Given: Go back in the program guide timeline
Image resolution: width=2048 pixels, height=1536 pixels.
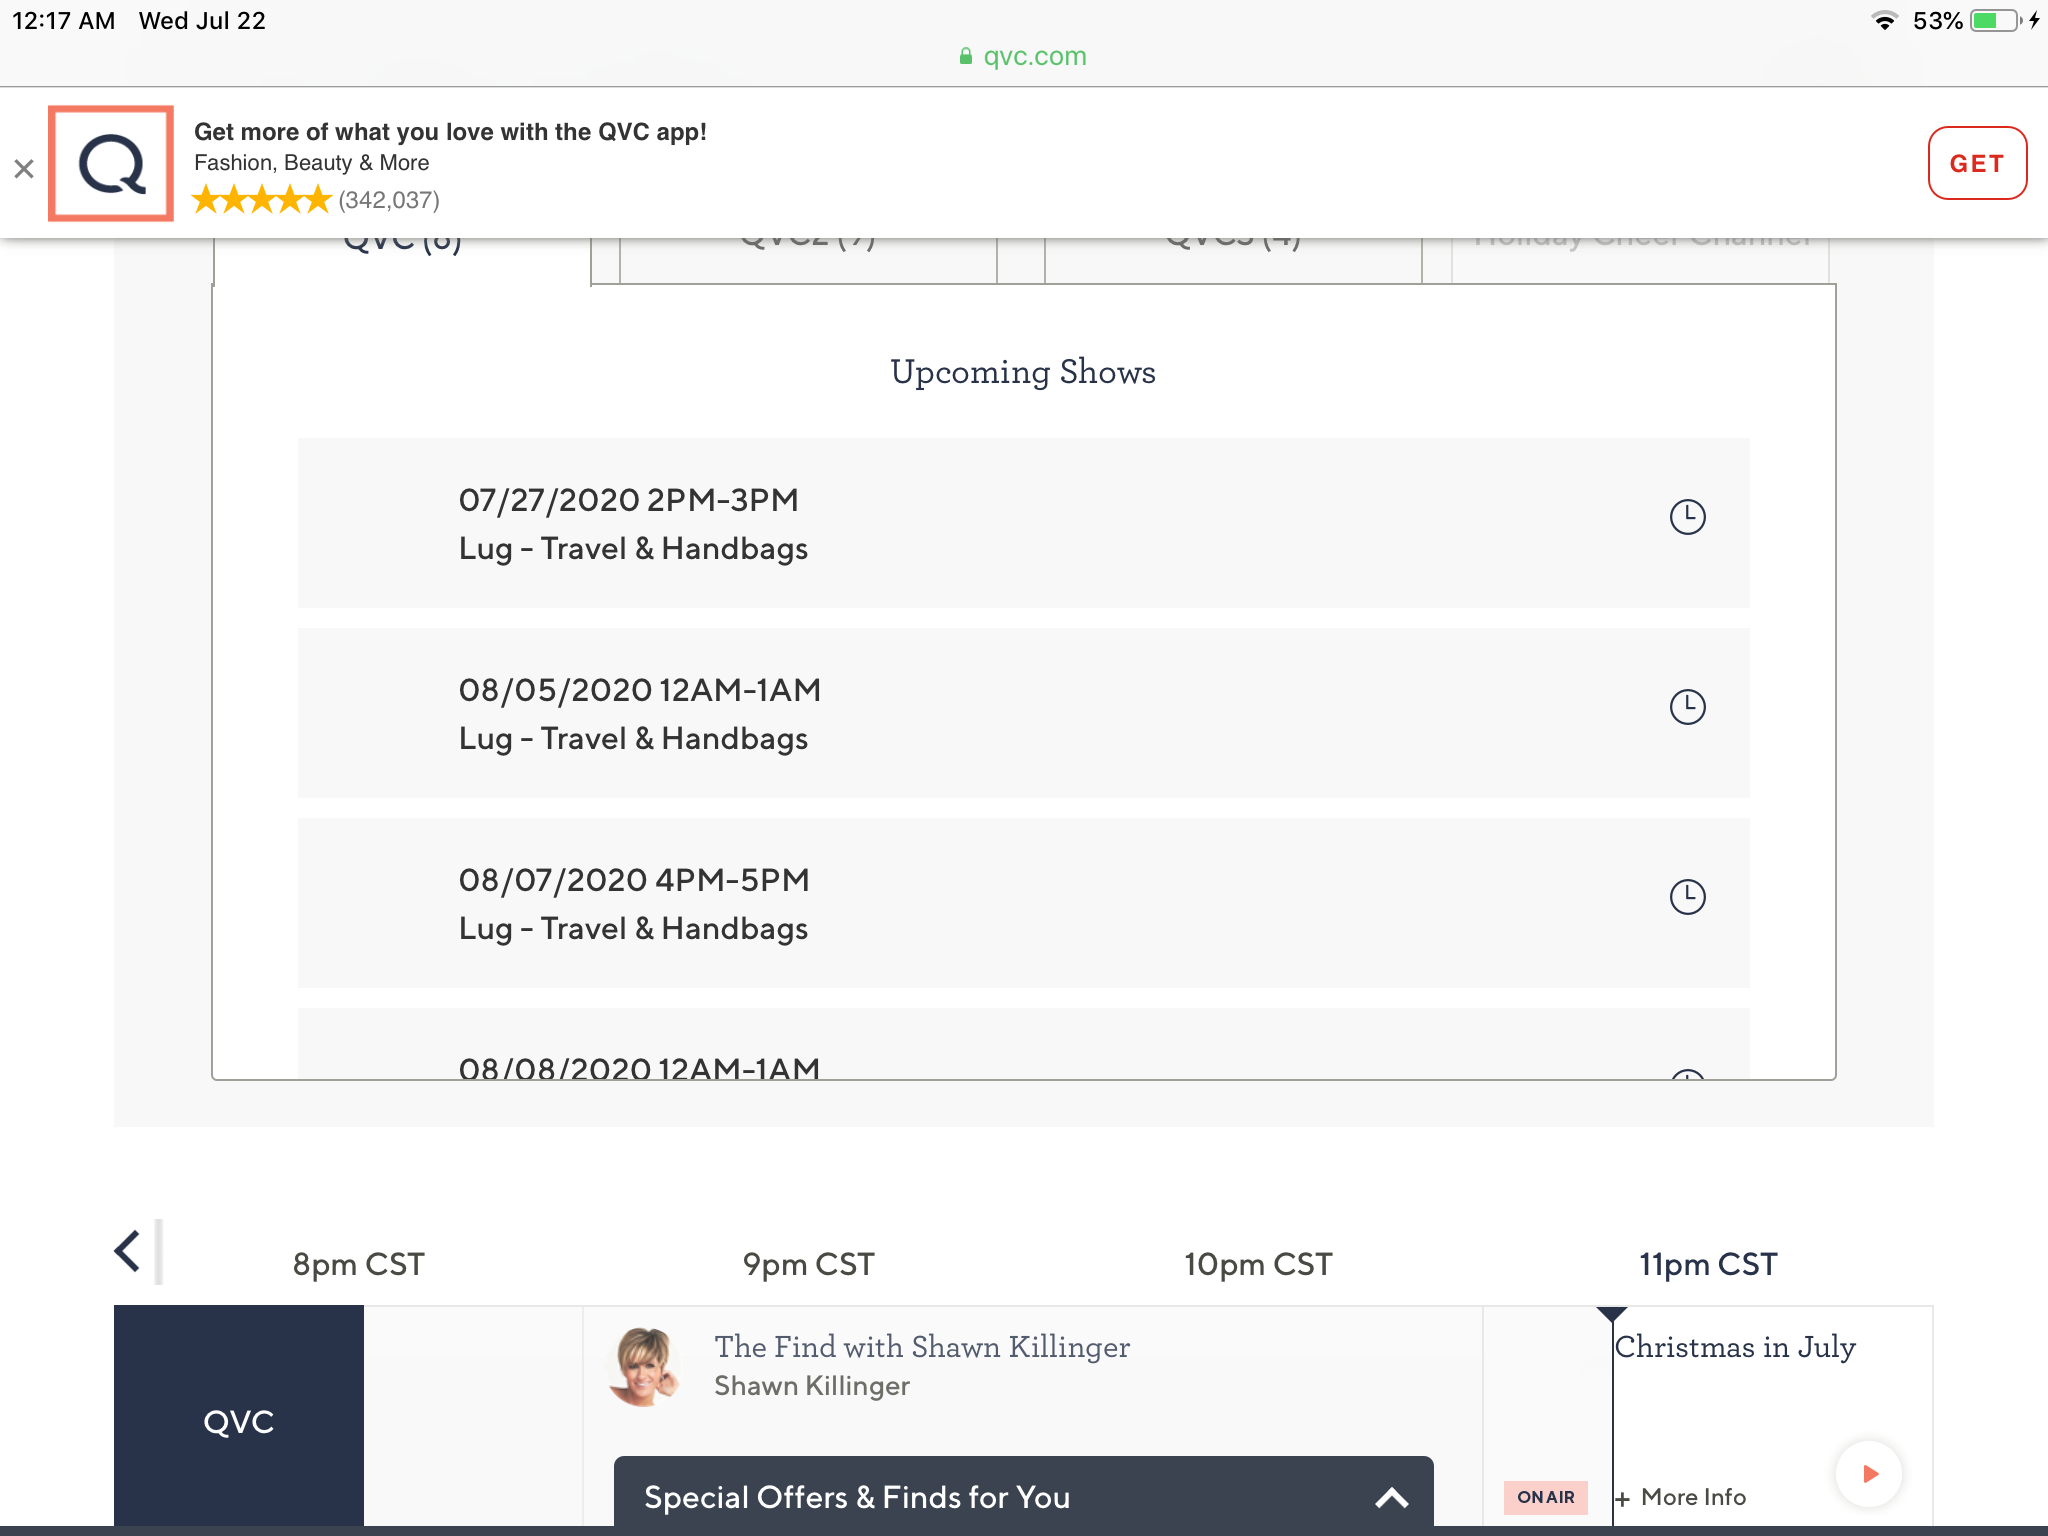Looking at the screenshot, I should point(128,1251).
